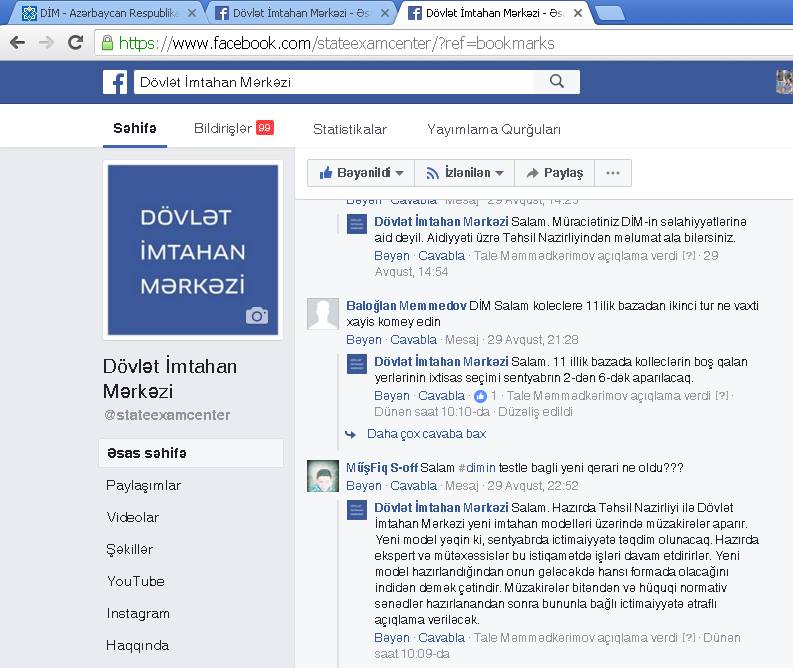Select Əsas səhifə in sidebar

(x=191, y=453)
